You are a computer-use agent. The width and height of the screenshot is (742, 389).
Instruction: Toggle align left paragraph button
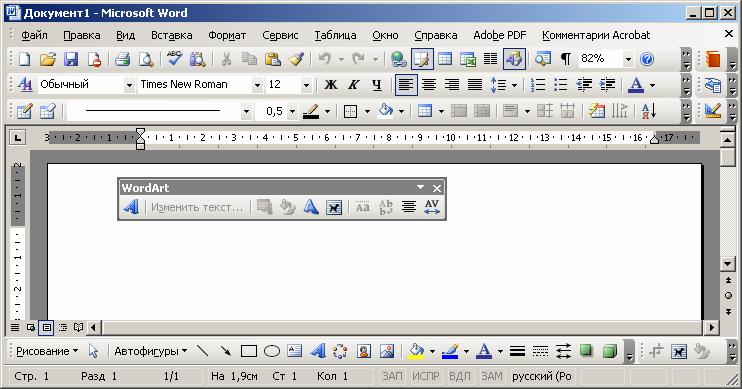click(x=406, y=85)
